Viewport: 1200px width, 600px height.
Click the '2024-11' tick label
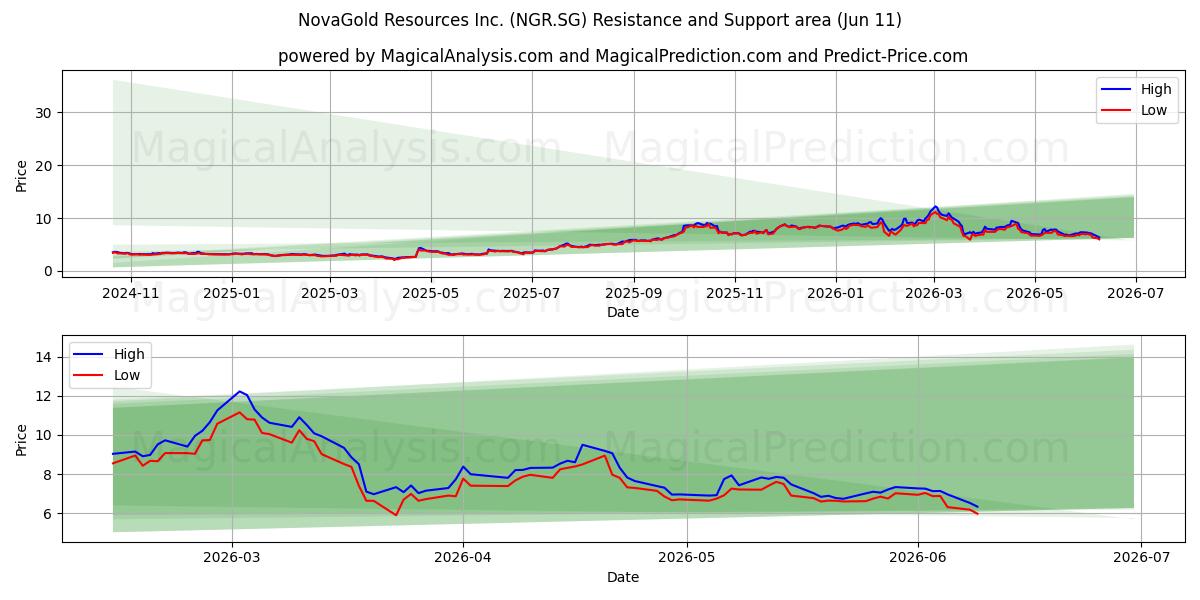coord(132,293)
